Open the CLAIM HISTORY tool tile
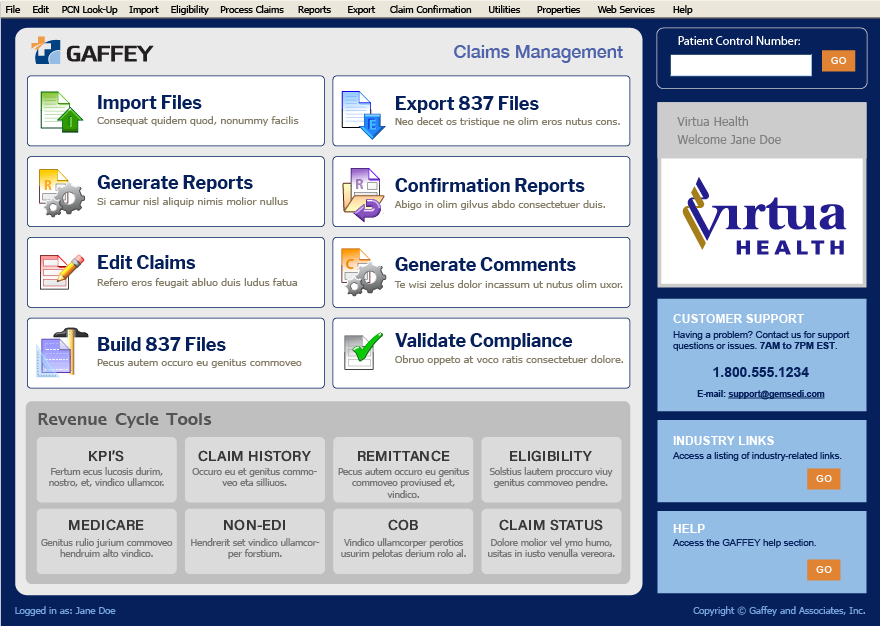This screenshot has height=626, width=880. [x=255, y=469]
